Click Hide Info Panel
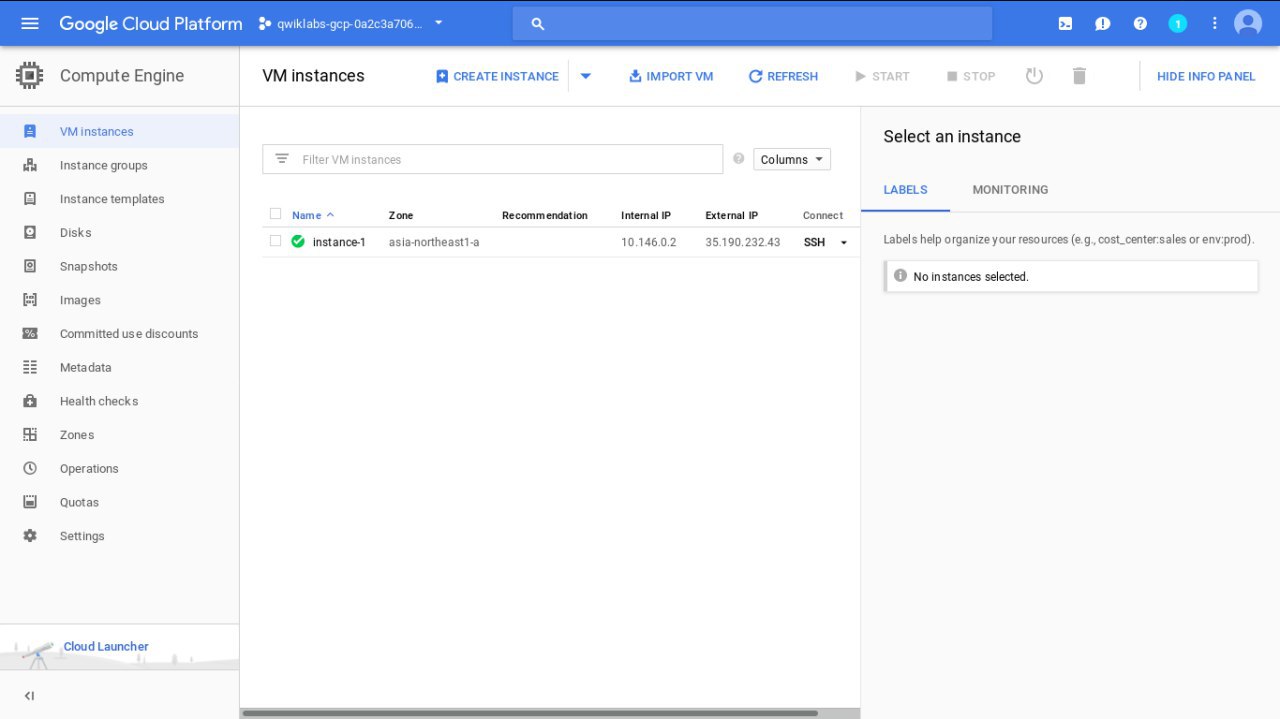The height and width of the screenshot is (719, 1280). coord(1206,76)
